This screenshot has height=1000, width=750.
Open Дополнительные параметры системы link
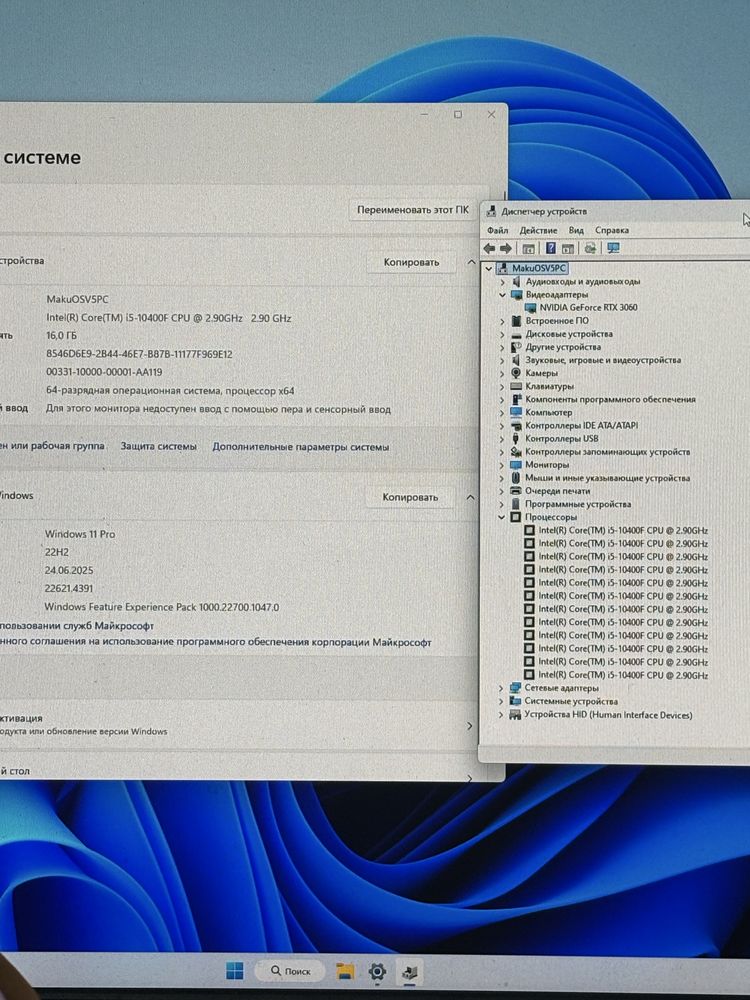coord(300,447)
